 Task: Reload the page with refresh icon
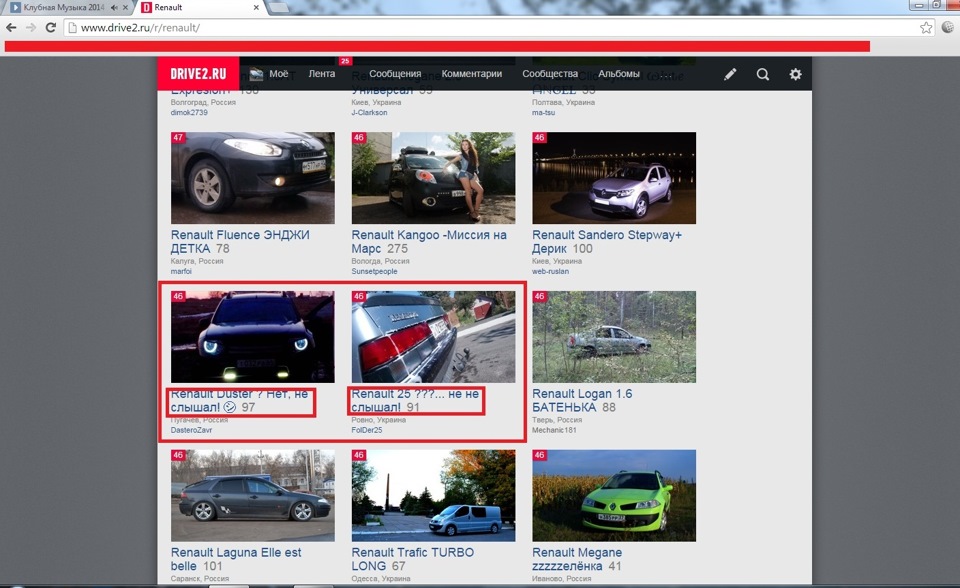click(x=51, y=28)
